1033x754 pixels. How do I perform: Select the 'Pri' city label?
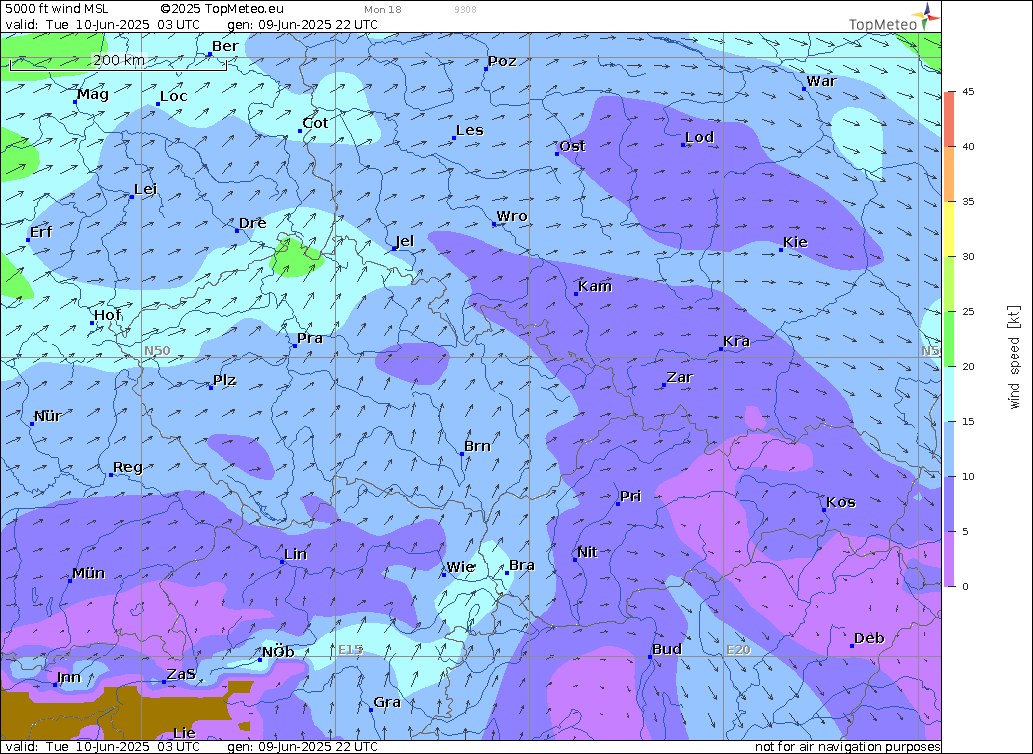point(631,497)
